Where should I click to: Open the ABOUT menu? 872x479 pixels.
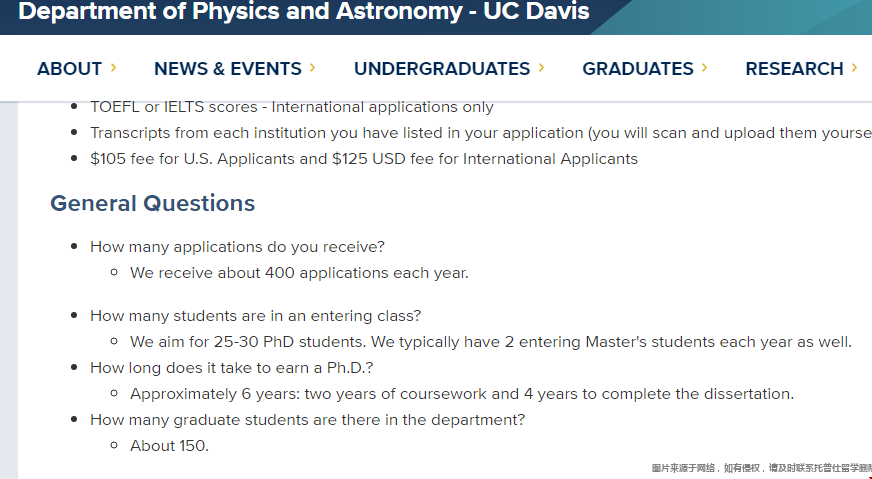[70, 68]
